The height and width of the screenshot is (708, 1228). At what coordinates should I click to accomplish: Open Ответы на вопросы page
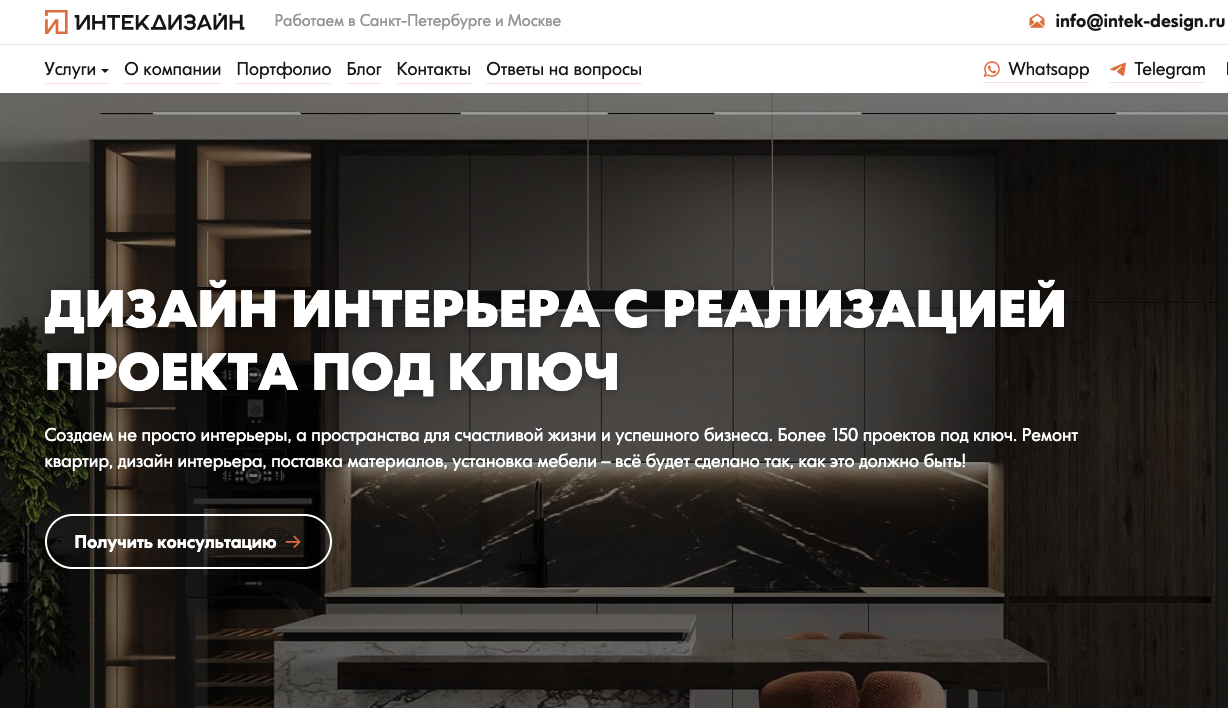pyautogui.click(x=564, y=69)
